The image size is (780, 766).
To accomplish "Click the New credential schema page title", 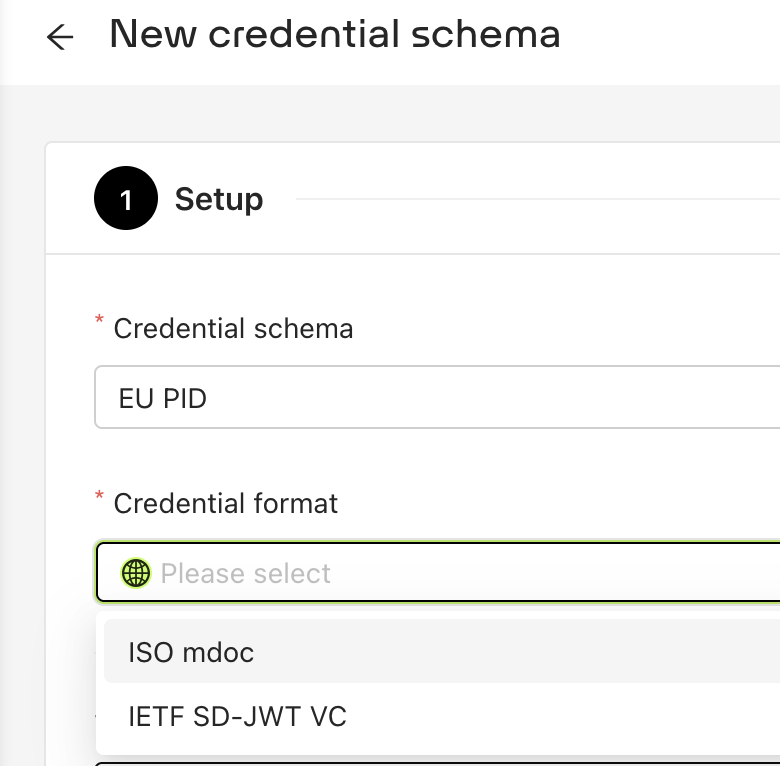I will (x=335, y=35).
